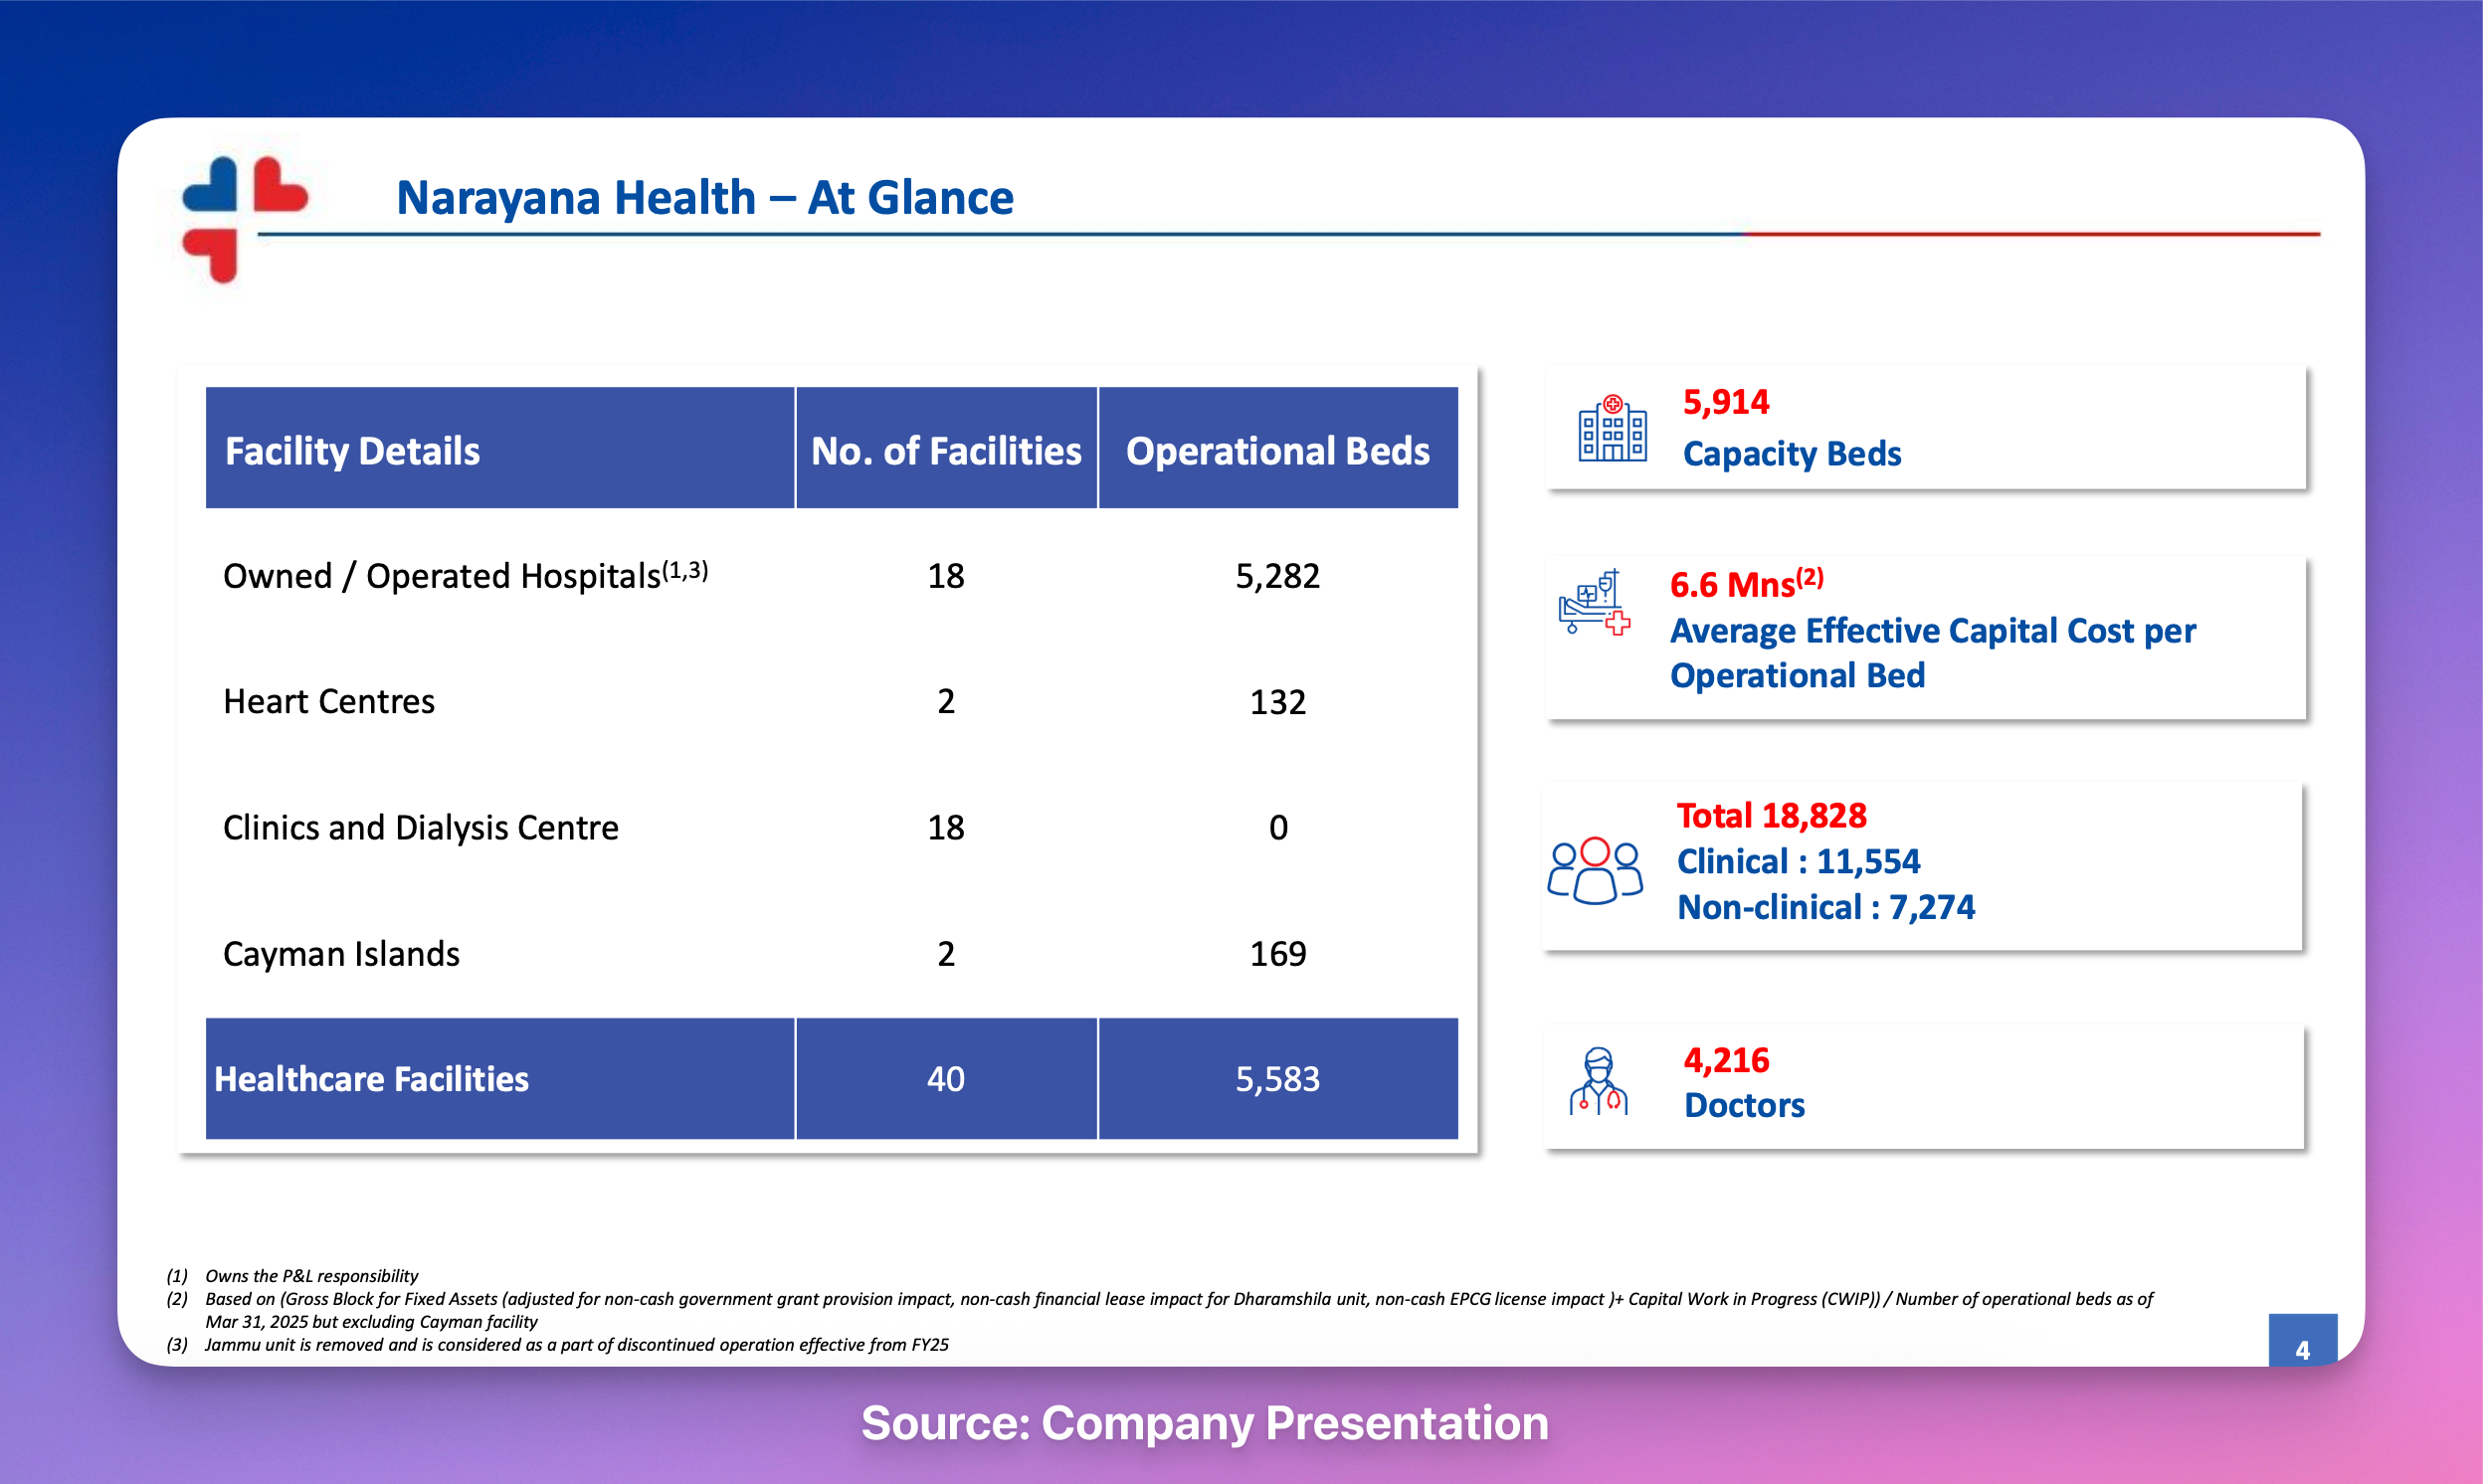The width and height of the screenshot is (2483, 1484).
Task: Click the Clinics and Dialysis Centre row
Action: 420,828
